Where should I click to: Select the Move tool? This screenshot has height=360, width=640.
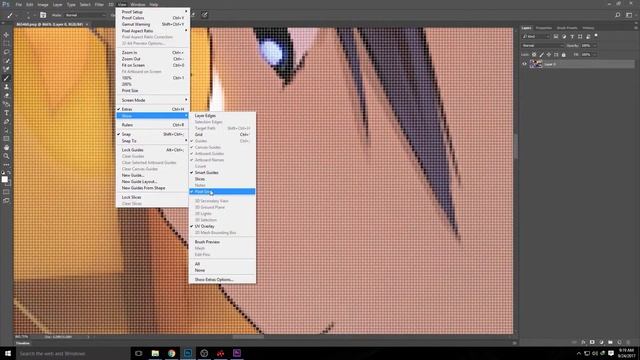pos(6,35)
